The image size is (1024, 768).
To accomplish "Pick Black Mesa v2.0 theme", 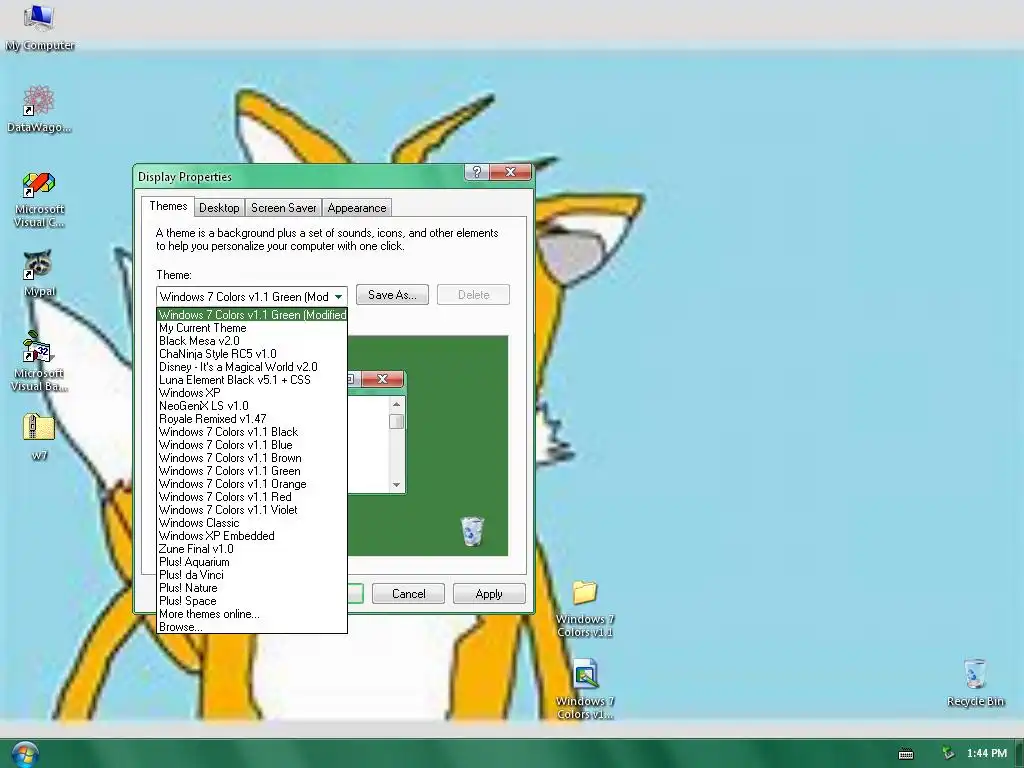I will tap(252, 341).
